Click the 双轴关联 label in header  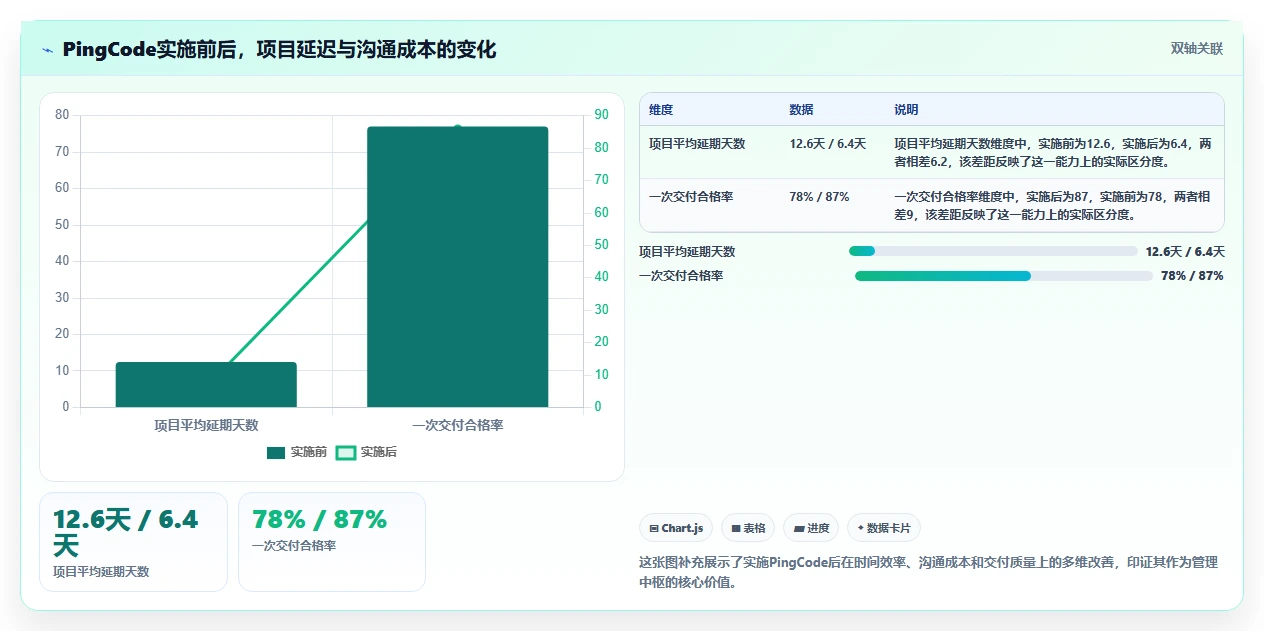1196,48
